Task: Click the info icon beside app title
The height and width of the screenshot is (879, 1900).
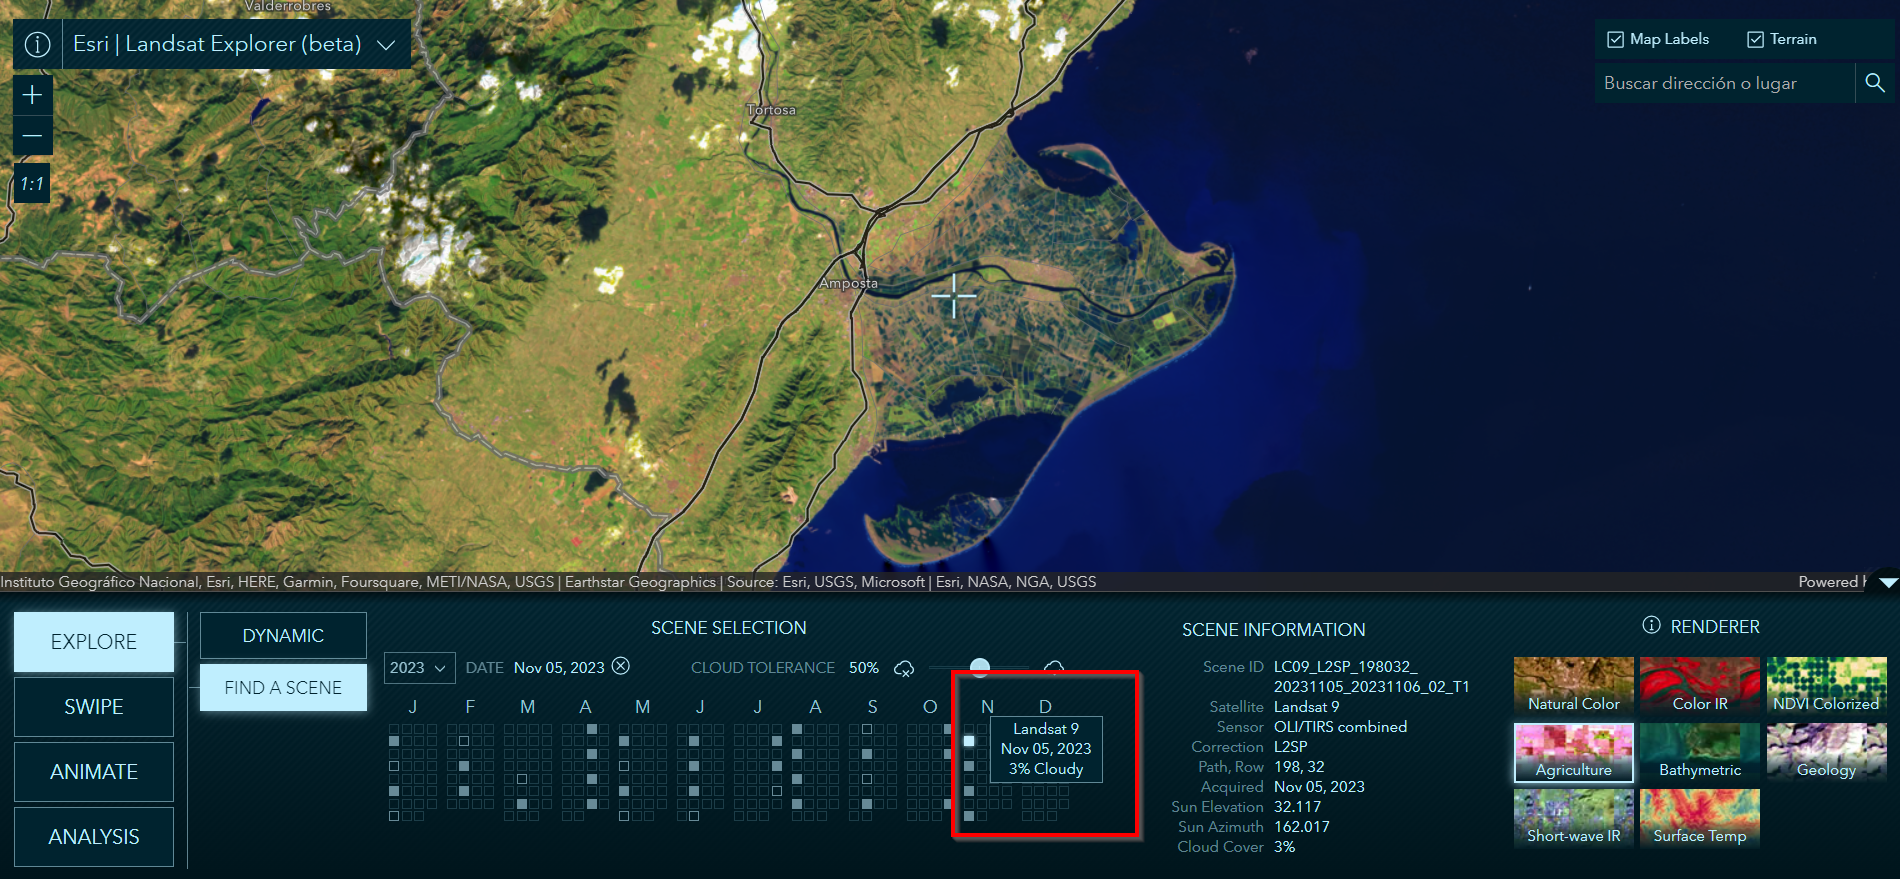Action: (37, 45)
